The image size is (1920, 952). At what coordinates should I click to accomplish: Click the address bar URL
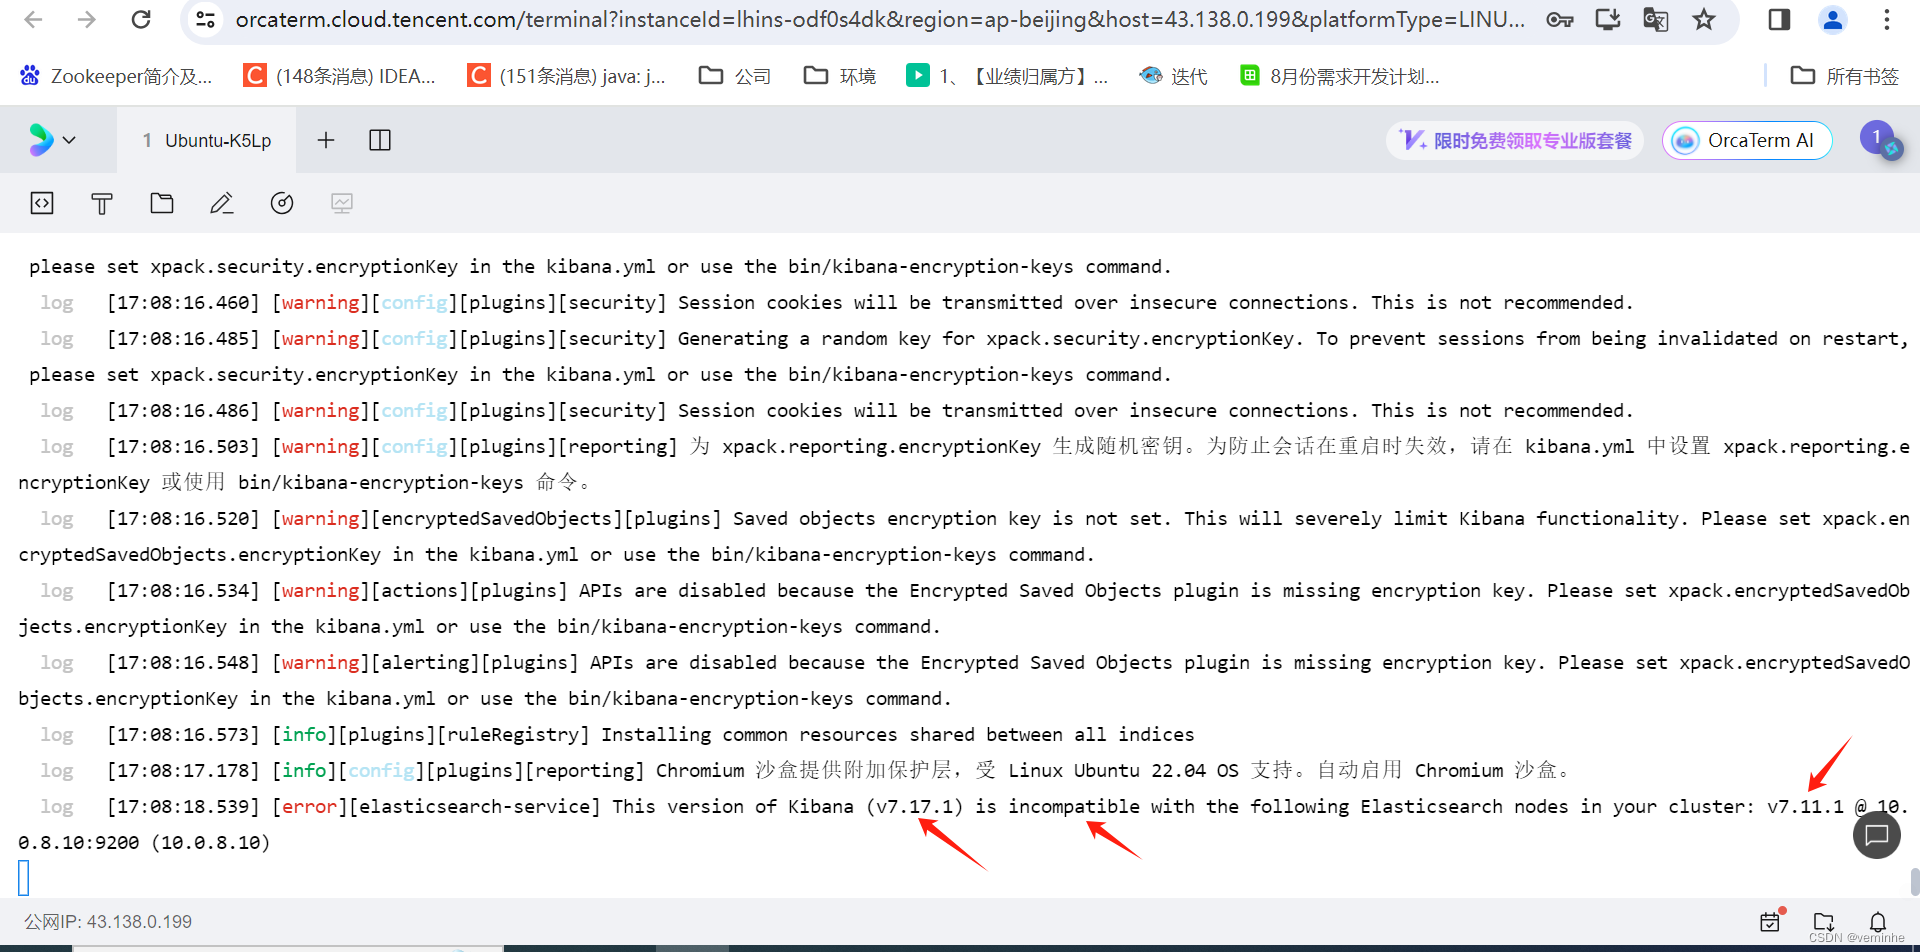pos(880,19)
